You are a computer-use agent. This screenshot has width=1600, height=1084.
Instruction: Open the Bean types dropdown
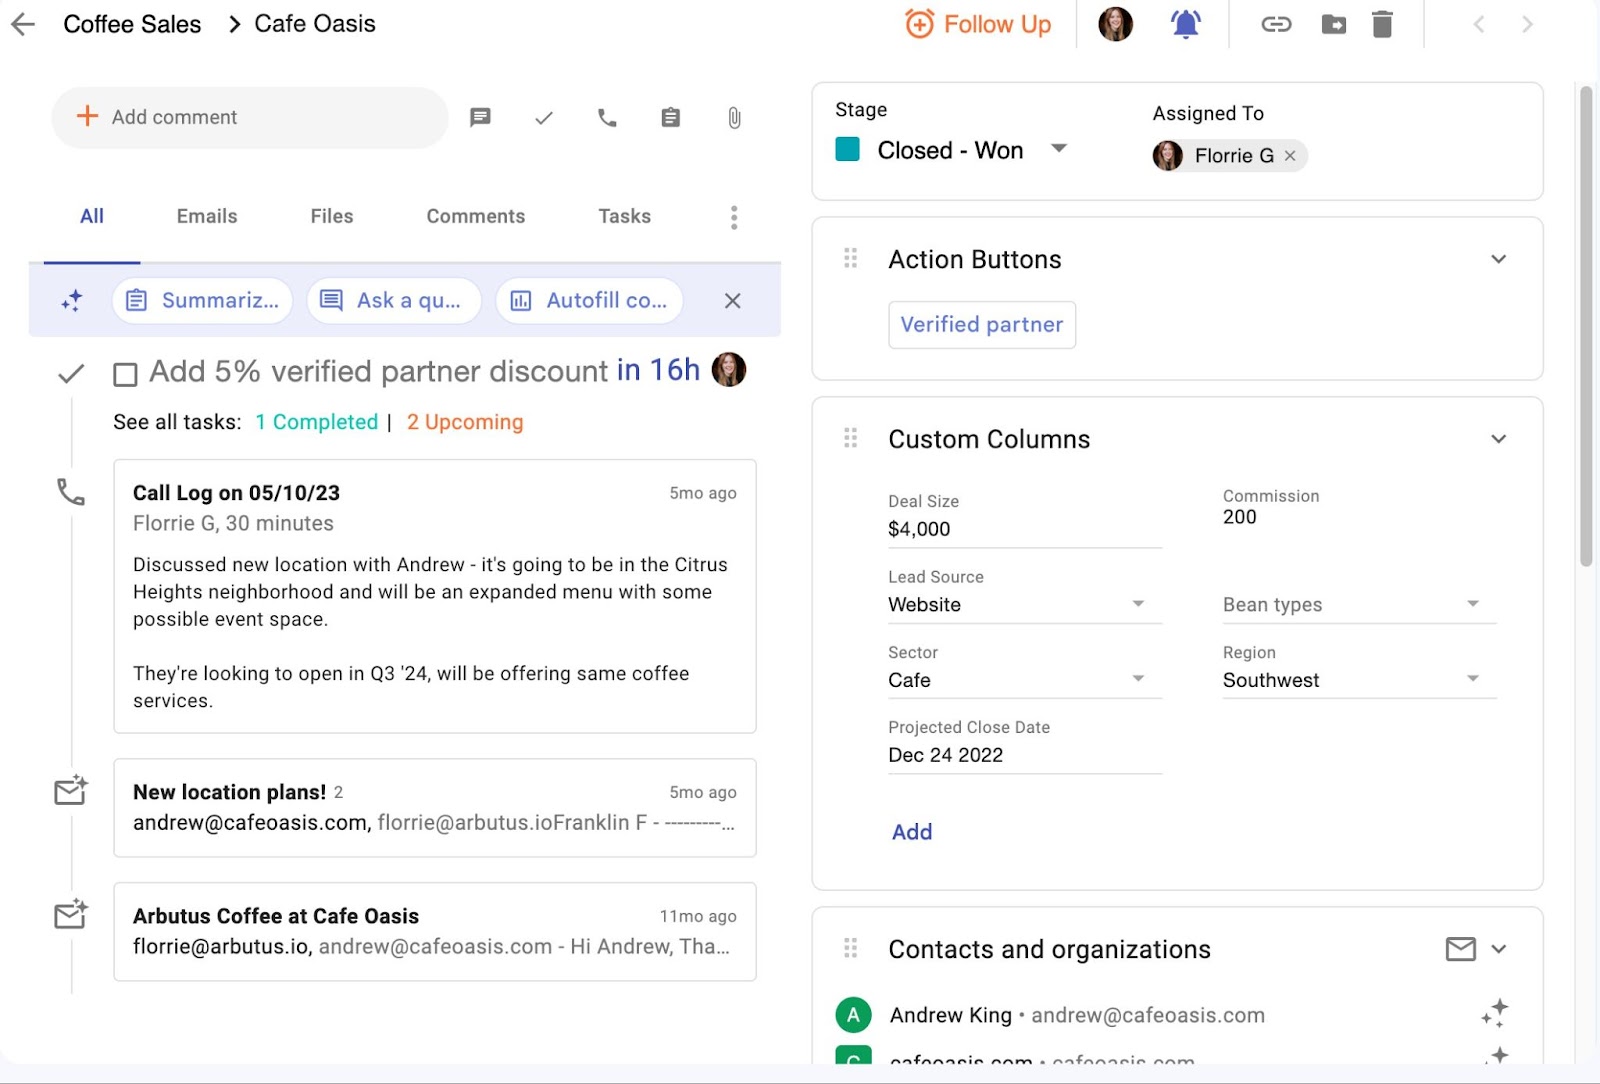pyautogui.click(x=1359, y=604)
